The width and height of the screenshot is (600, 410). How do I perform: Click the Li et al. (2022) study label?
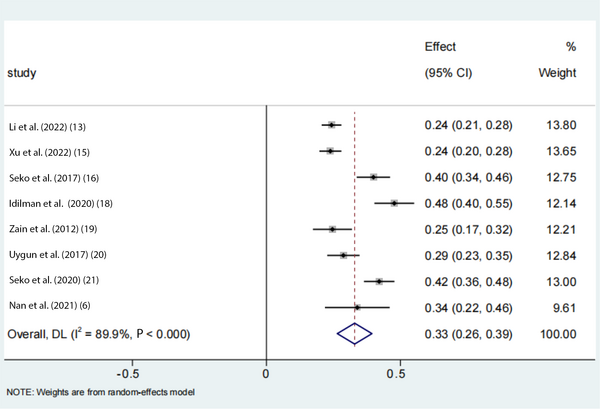pyautogui.click(x=47, y=127)
